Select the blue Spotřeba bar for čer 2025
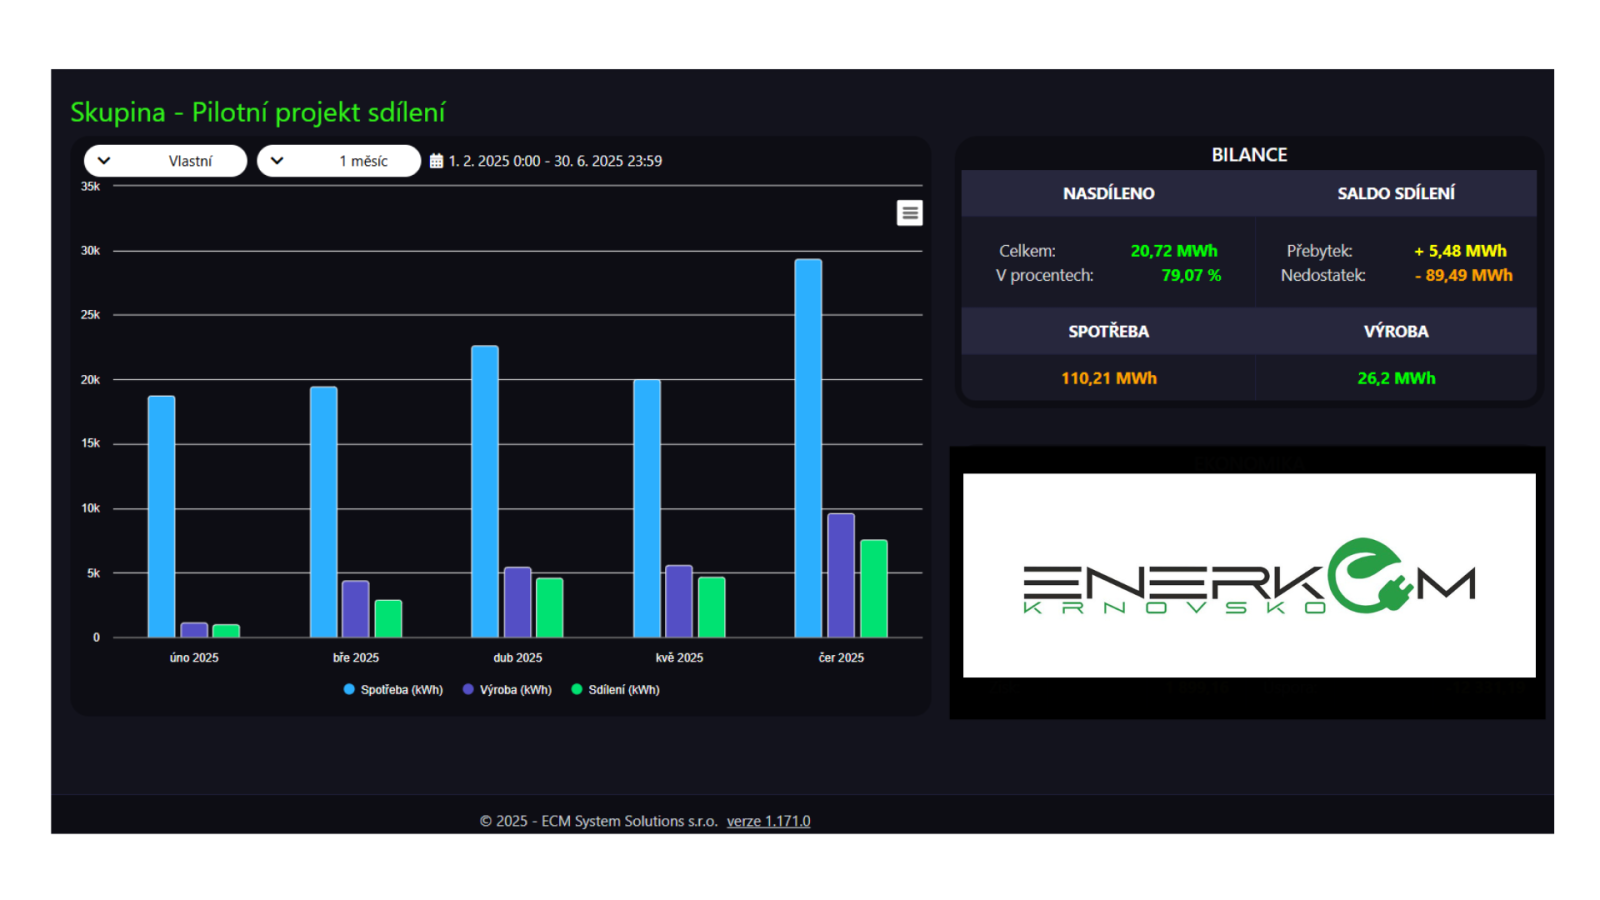This screenshot has height=900, width=1600. click(x=808, y=448)
